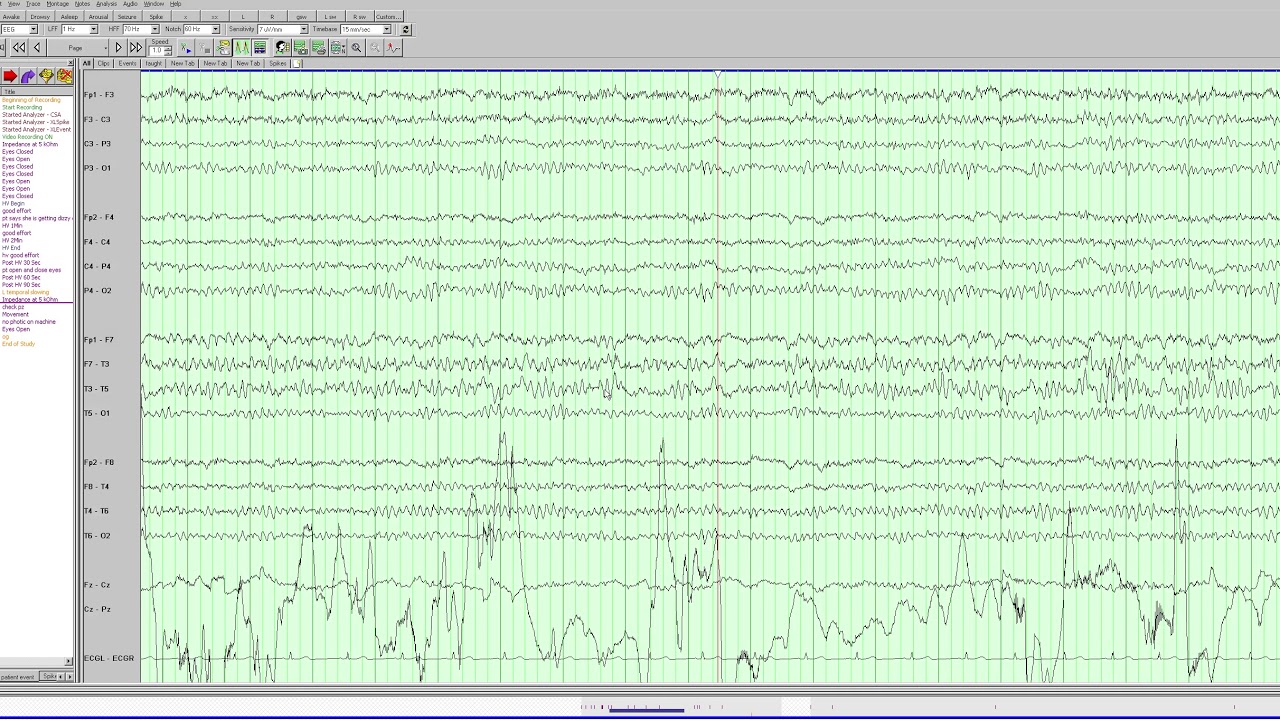
Task: Click the green camera snapshot icon
Action: pos(300,48)
